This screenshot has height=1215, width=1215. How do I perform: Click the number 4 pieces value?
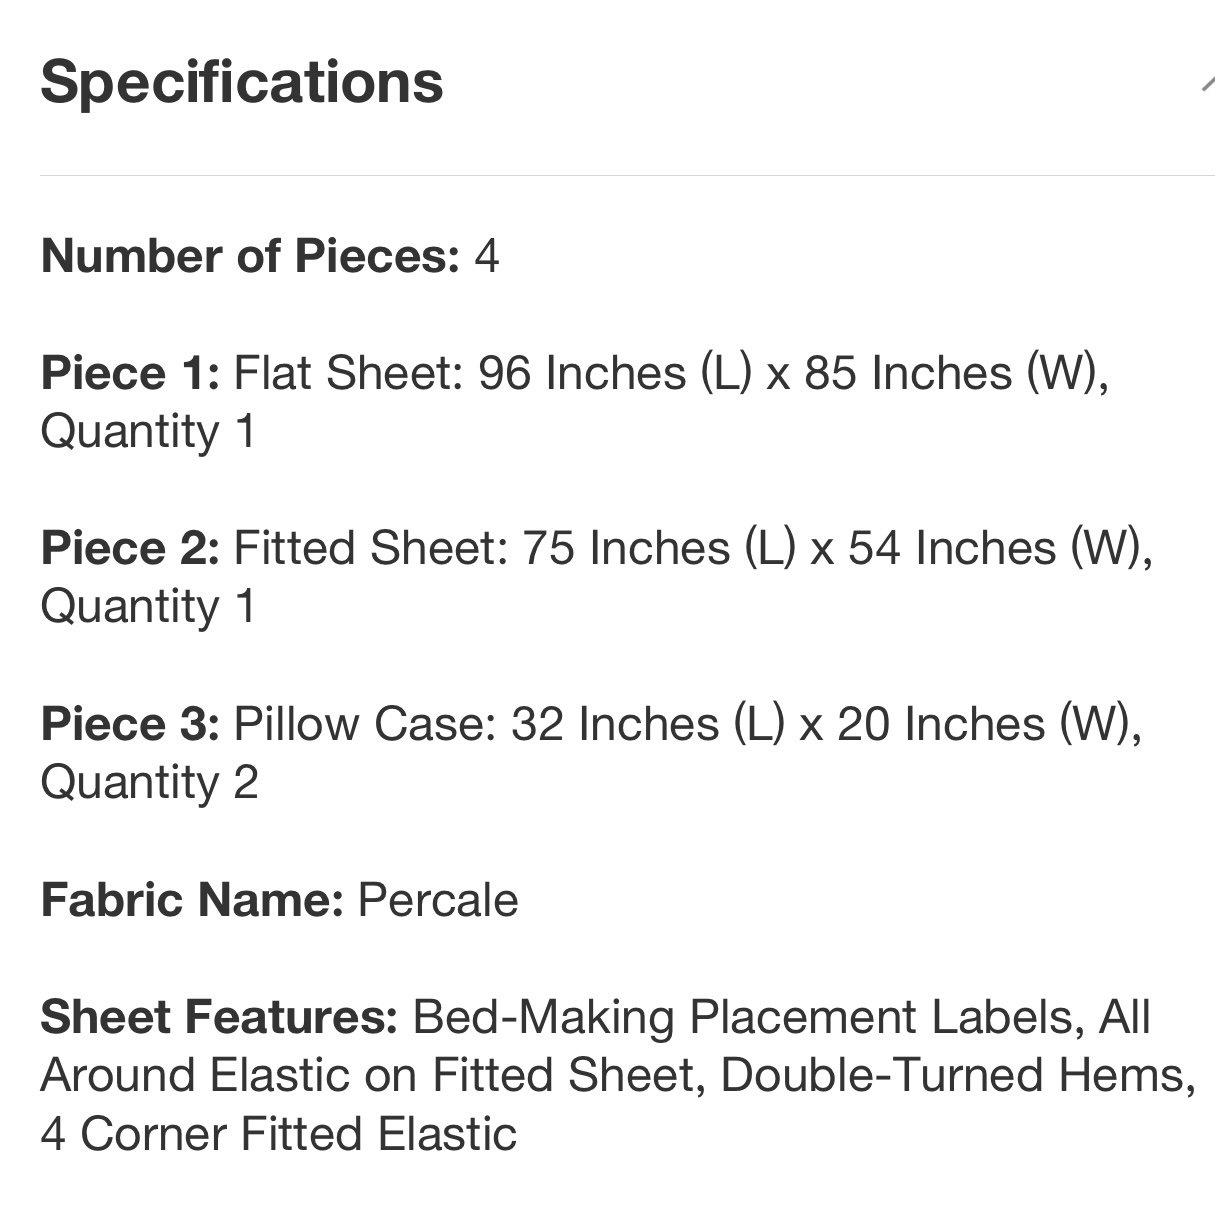(x=486, y=257)
